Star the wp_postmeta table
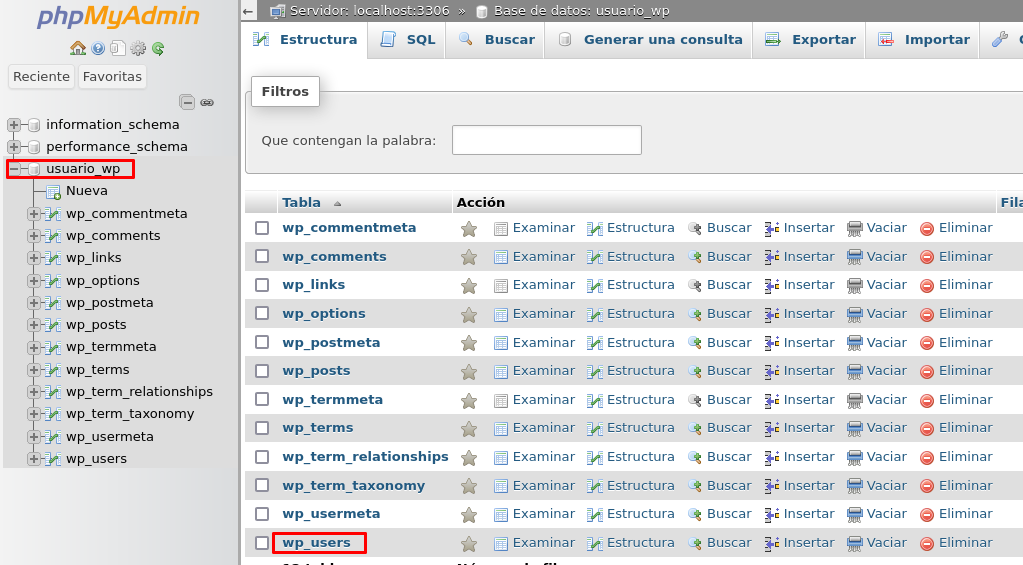1023x565 pixels. (468, 343)
